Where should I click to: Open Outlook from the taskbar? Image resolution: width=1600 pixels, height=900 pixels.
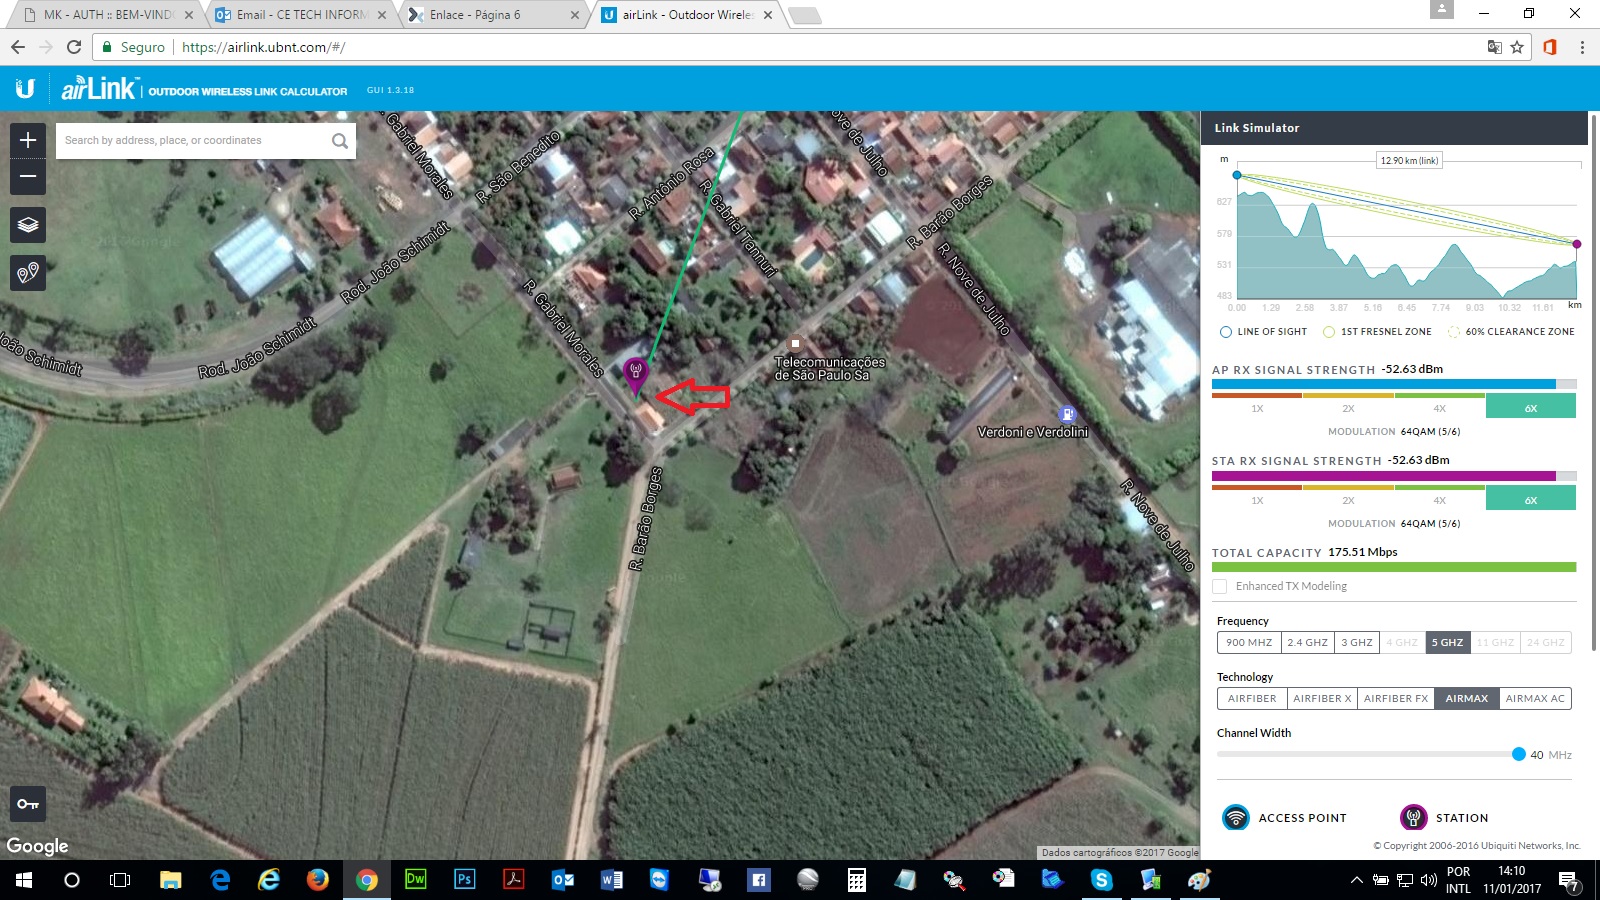pyautogui.click(x=562, y=880)
